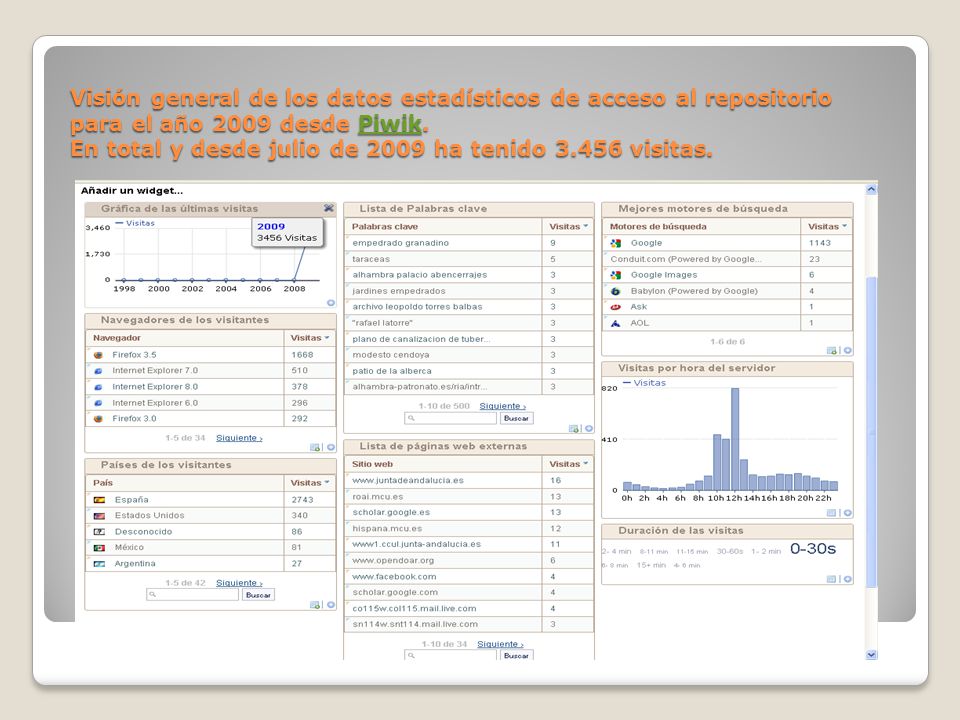
Task: Sort search engines table by Visitas
Action: coord(827,227)
